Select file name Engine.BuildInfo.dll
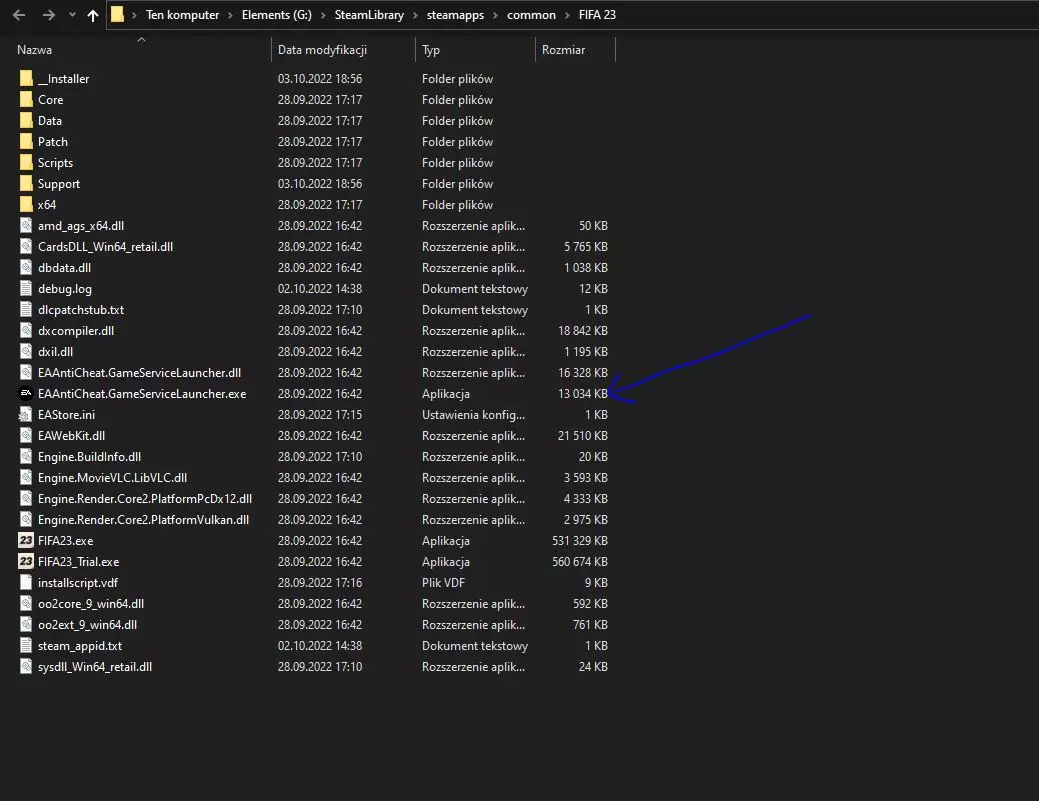 point(89,457)
